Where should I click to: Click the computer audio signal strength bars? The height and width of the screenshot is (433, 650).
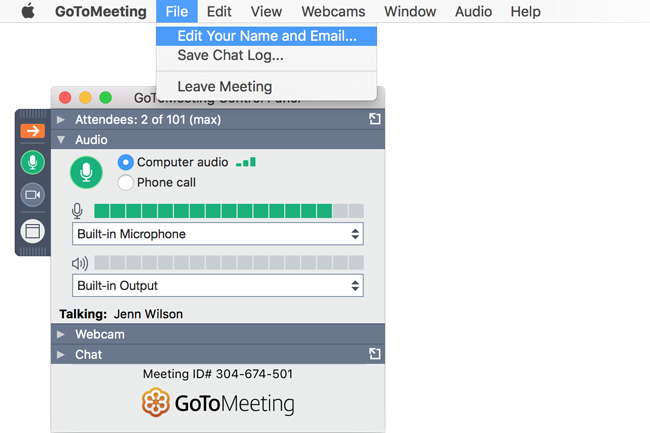(246, 162)
